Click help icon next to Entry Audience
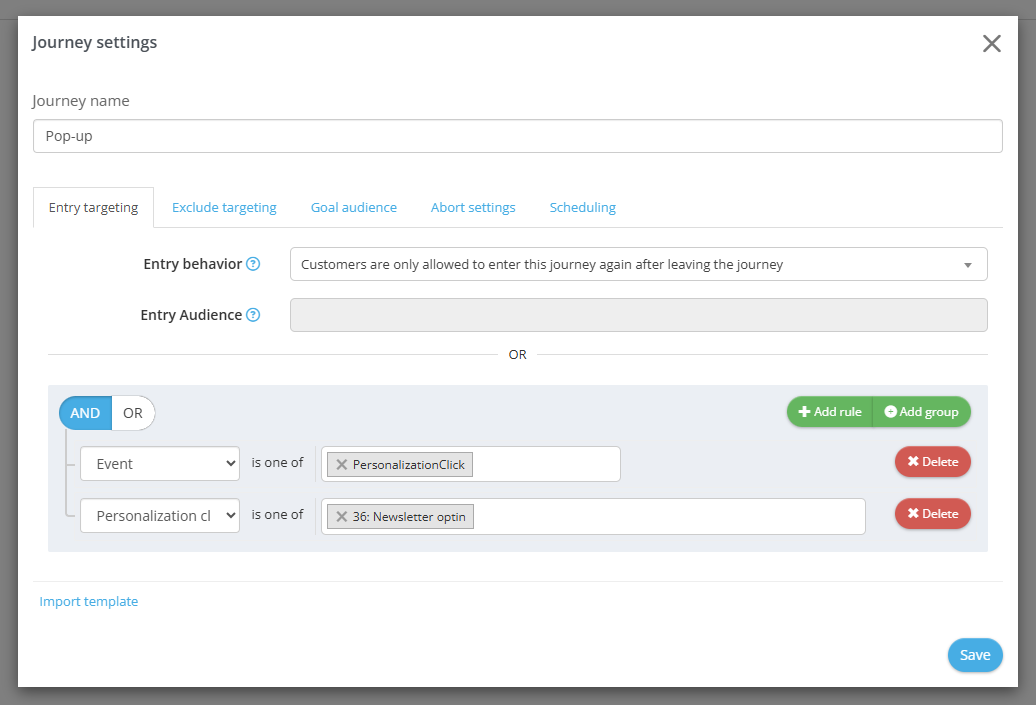The image size is (1036, 705). (253, 315)
